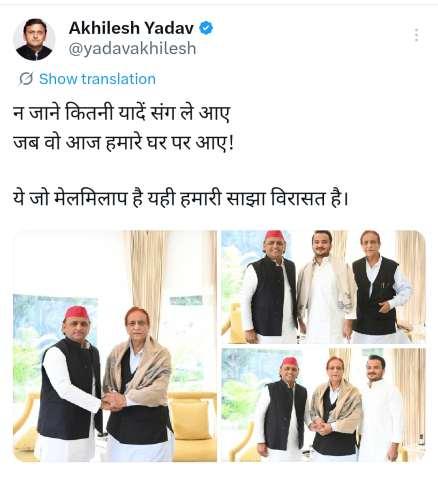This screenshot has width=438, height=479.
Task: Open the Akhilesh Yadav display name
Action: pyautogui.click(x=131, y=28)
